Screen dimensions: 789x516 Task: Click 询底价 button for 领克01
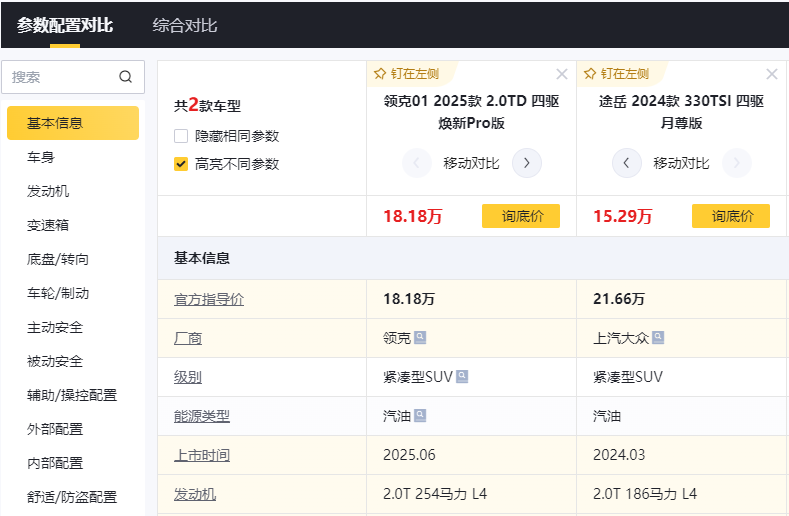pyautogui.click(x=521, y=216)
